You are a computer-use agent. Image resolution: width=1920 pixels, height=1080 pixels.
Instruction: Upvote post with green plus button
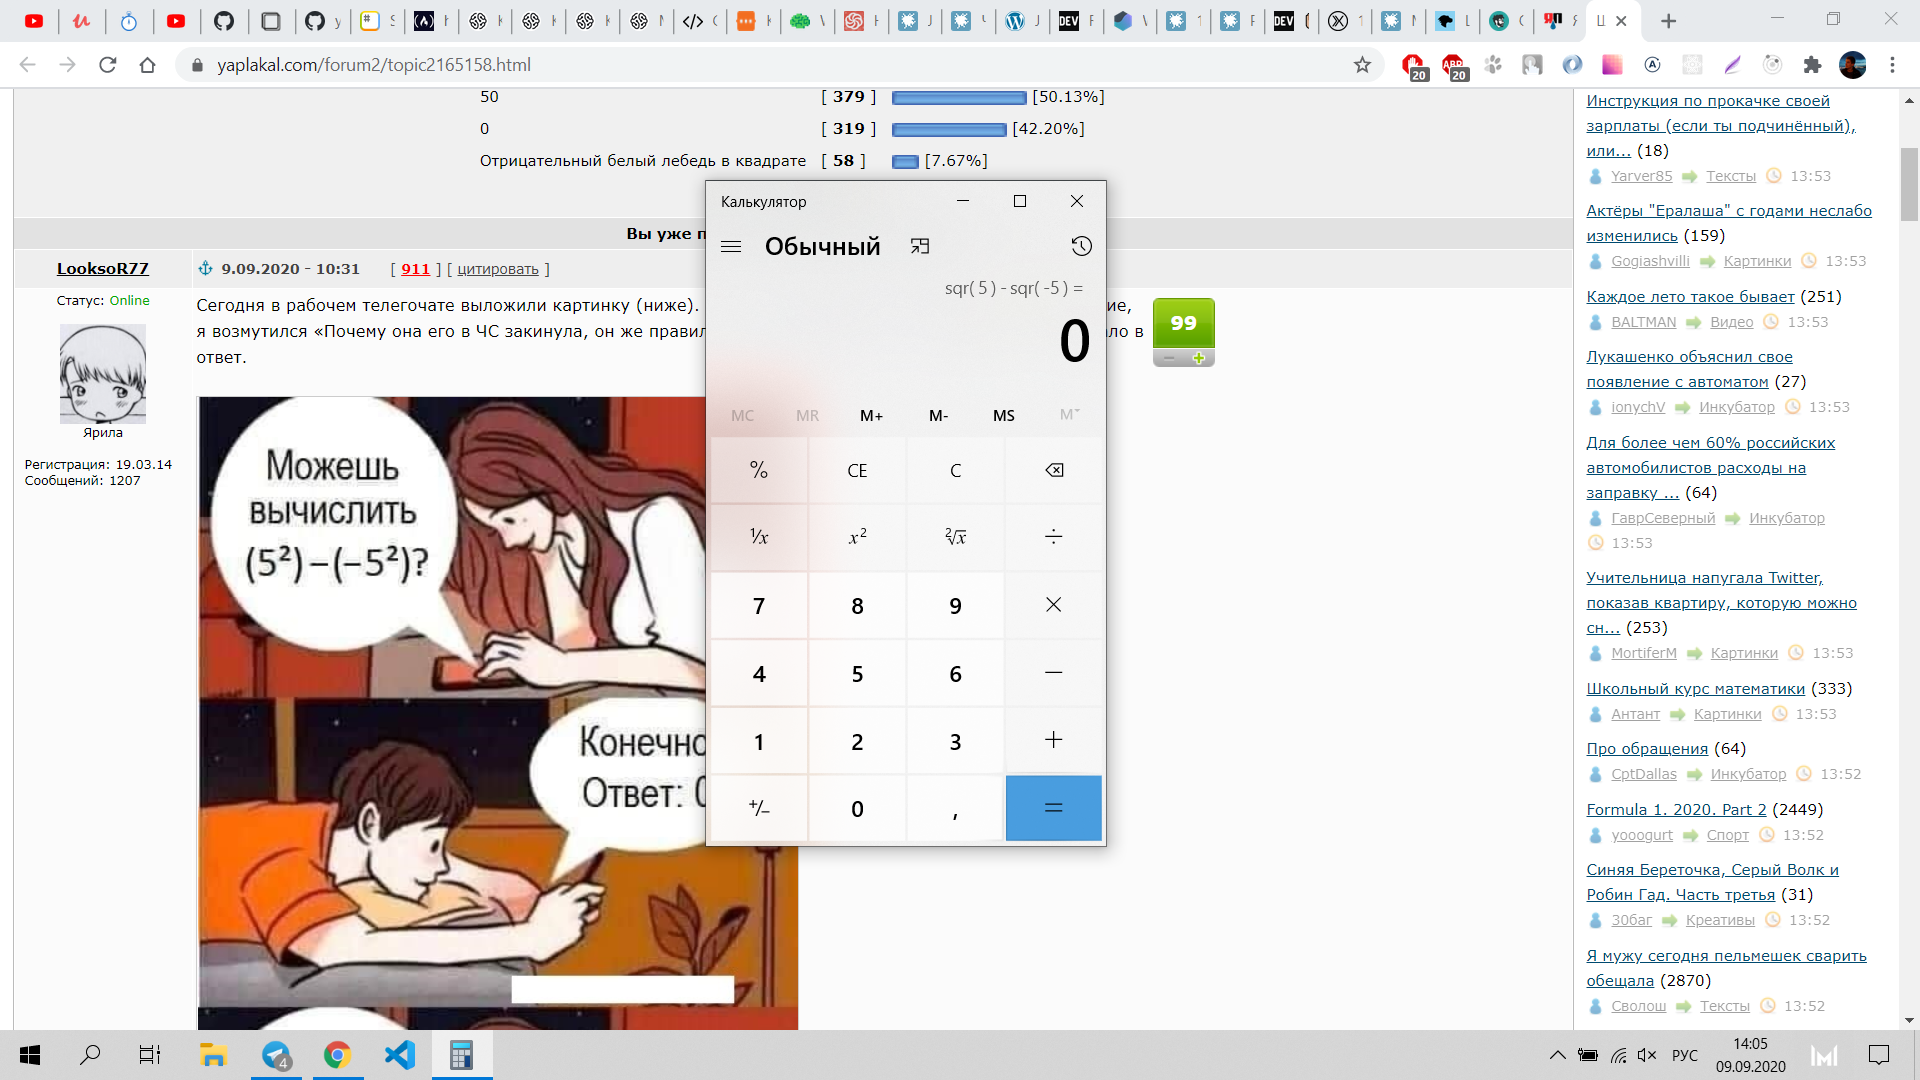[1198, 358]
